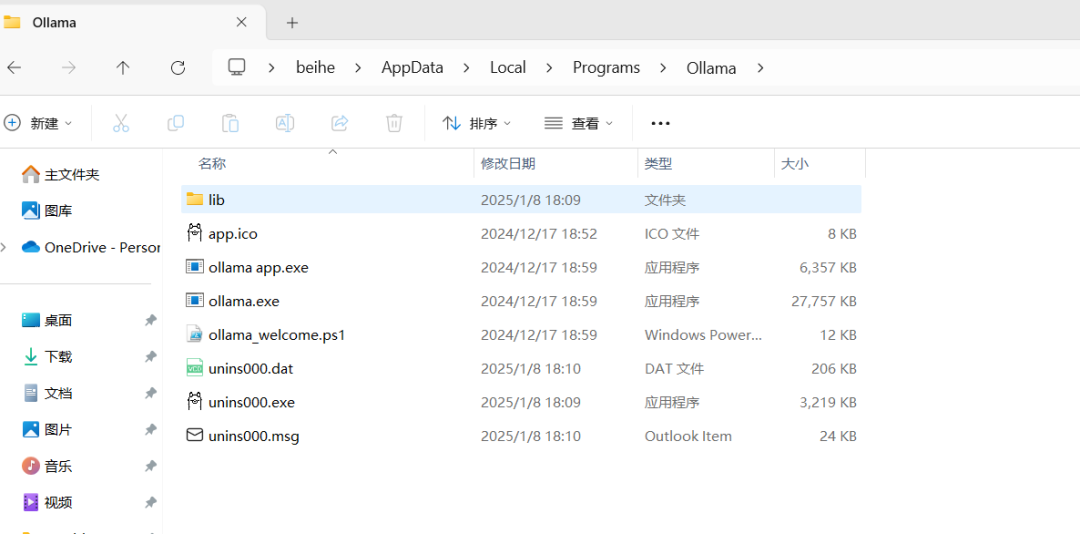
Task: Select the unins000.dat file icon
Action: click(195, 368)
